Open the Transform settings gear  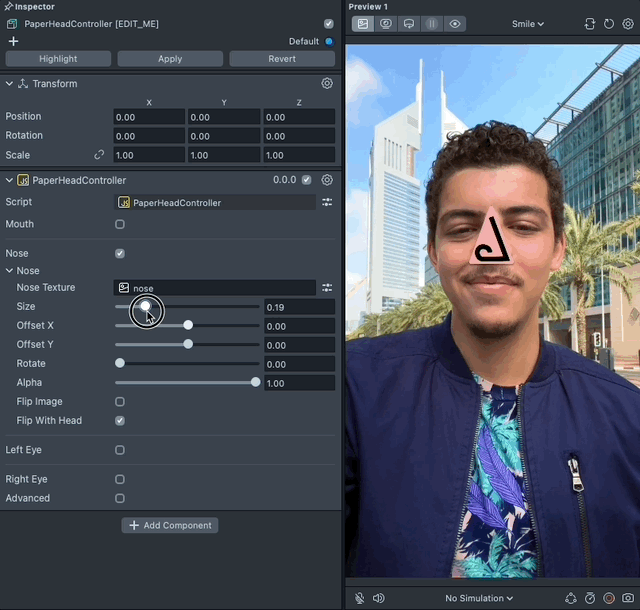pos(327,84)
